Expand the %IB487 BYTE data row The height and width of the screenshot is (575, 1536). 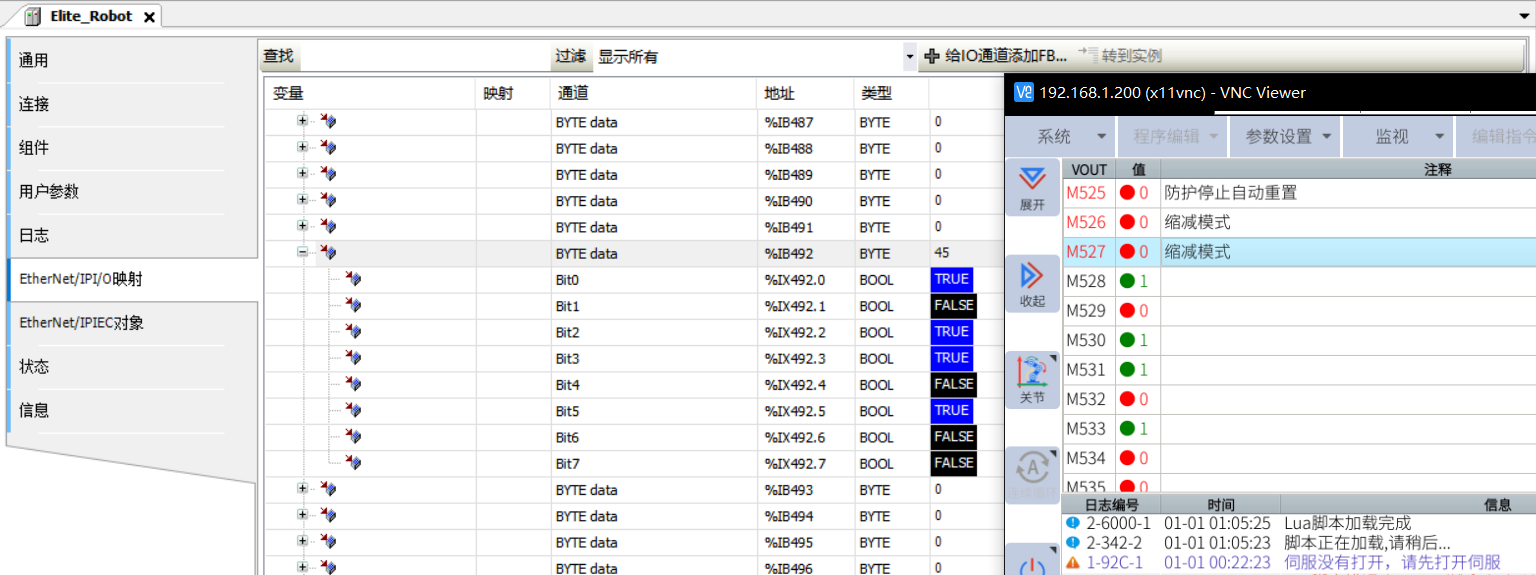(302, 121)
